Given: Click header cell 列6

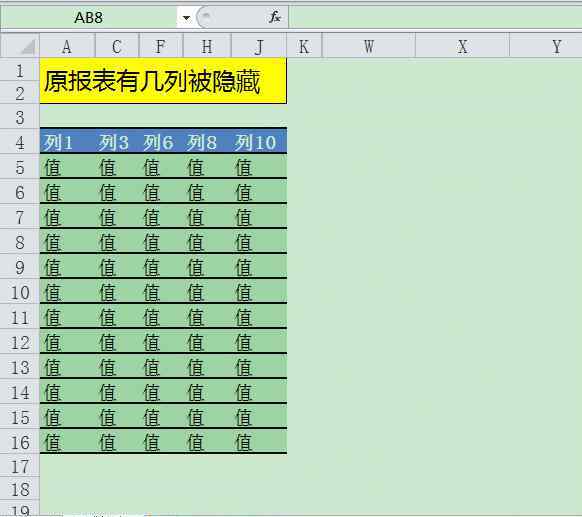Looking at the screenshot, I should pos(161,142).
